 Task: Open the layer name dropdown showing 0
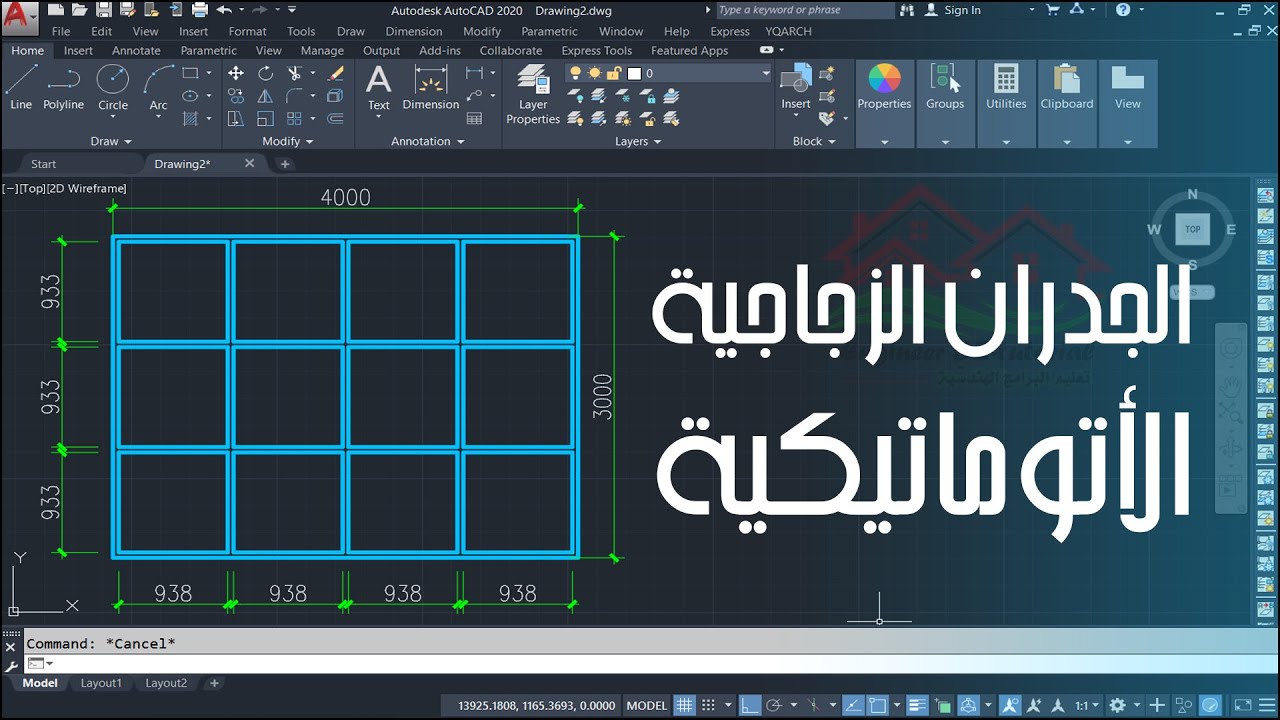(x=766, y=73)
